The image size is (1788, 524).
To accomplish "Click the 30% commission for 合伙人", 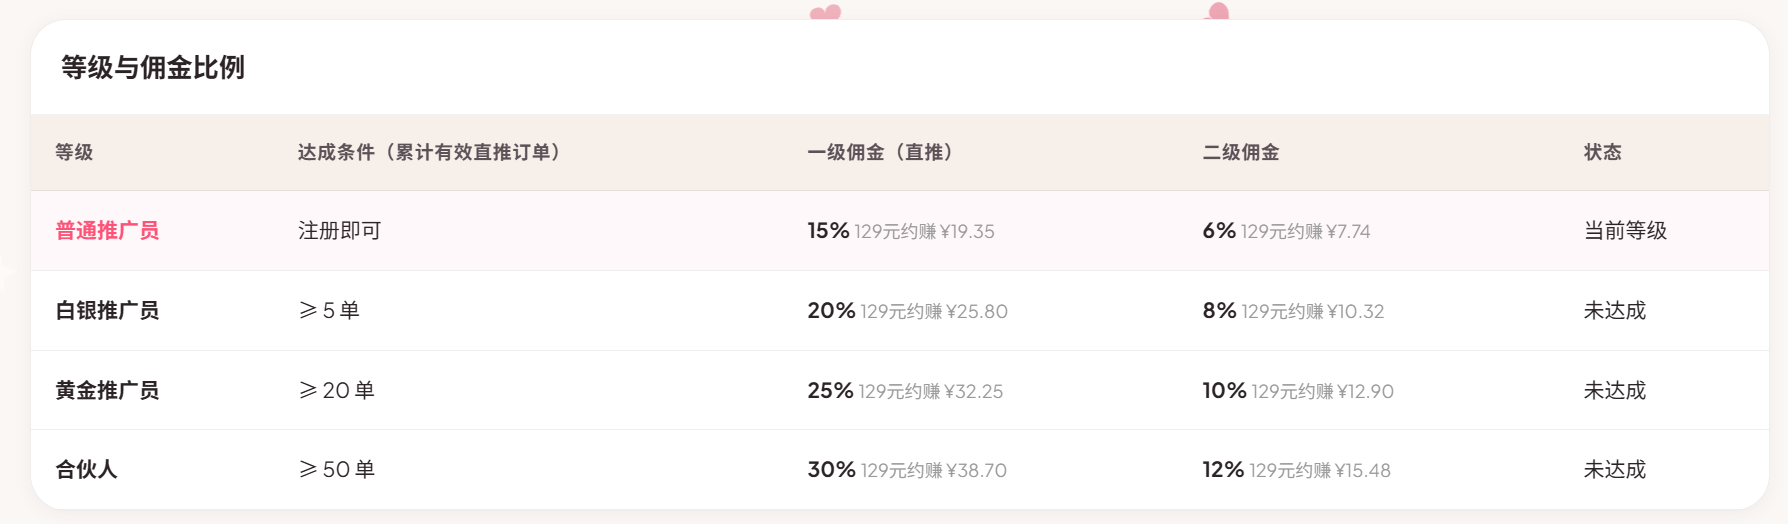I will [831, 470].
